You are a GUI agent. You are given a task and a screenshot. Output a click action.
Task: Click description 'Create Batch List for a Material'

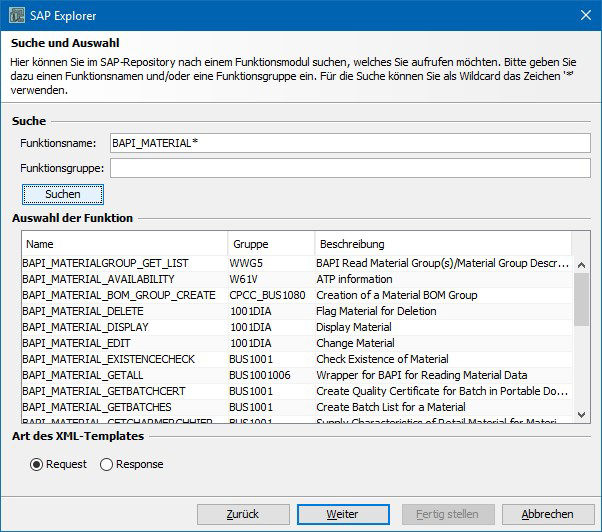pos(391,407)
